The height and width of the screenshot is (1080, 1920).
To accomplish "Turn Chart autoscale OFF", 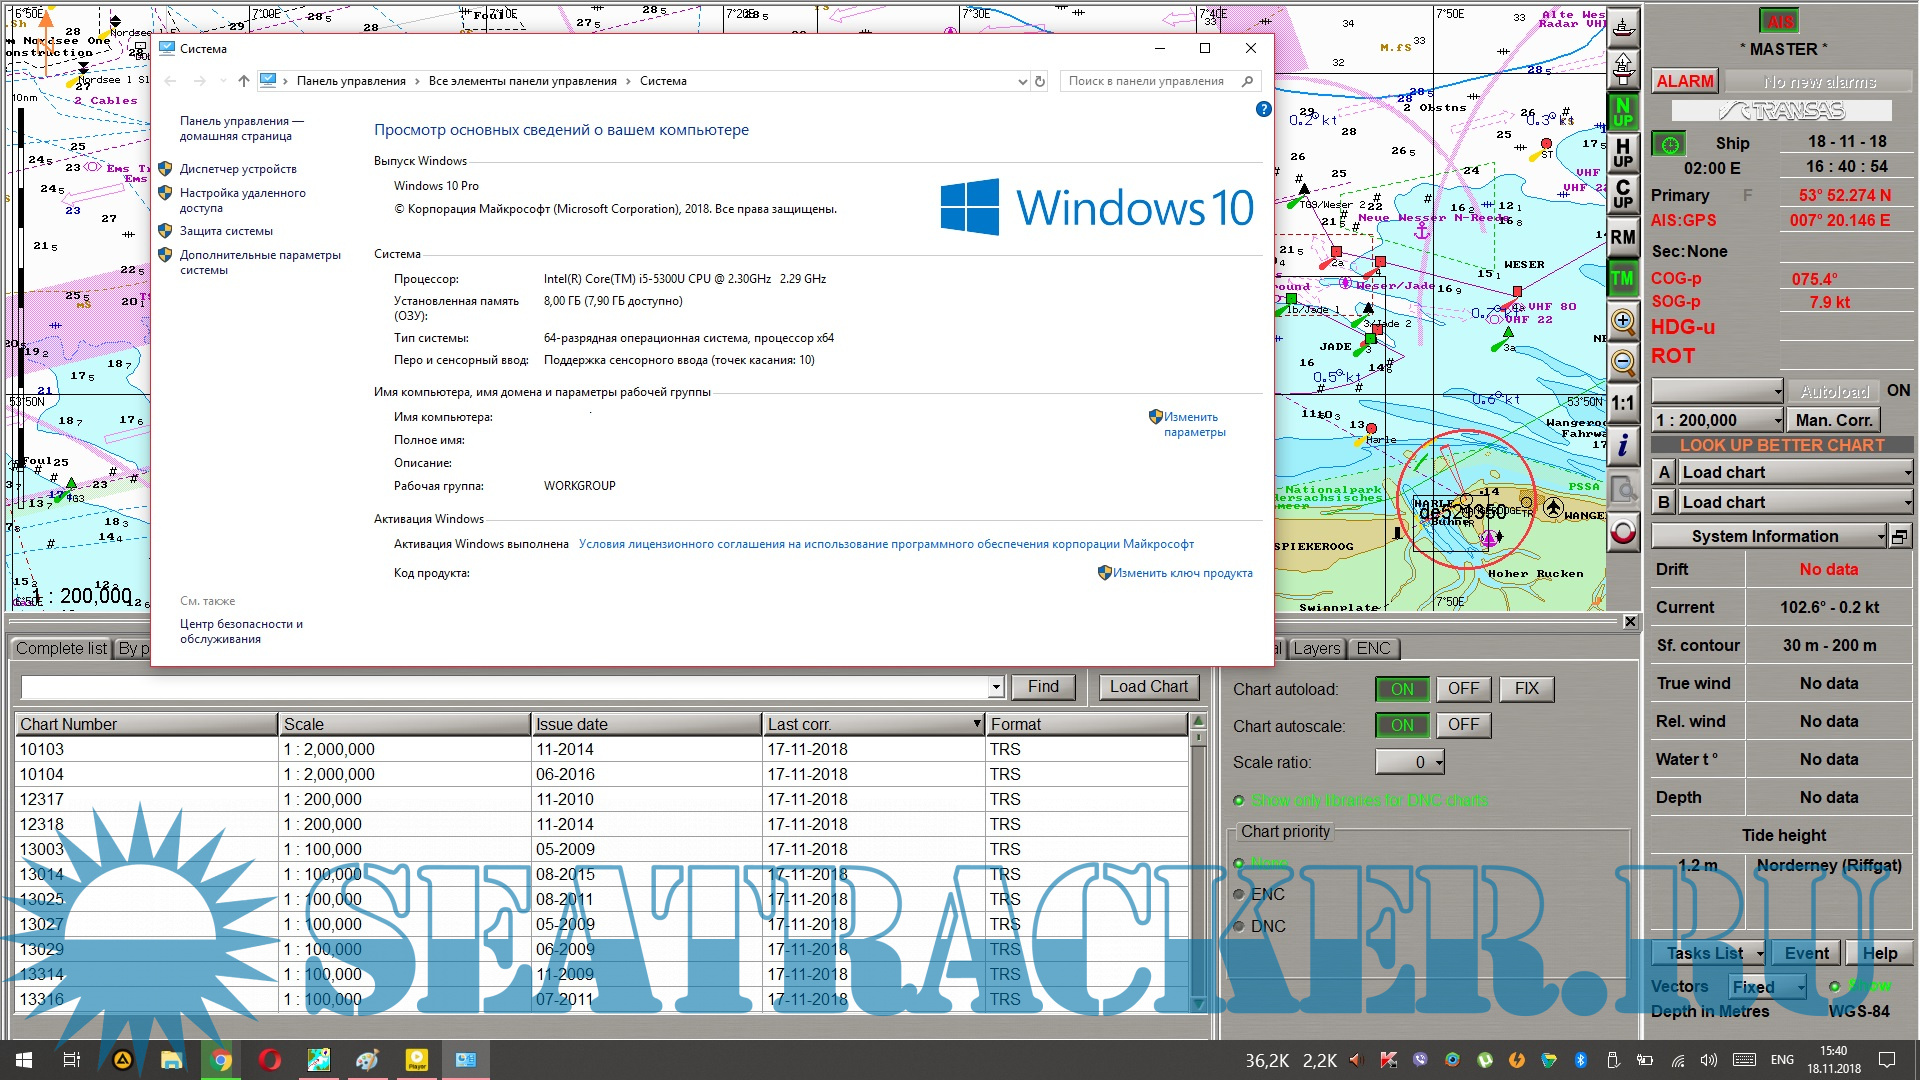I will click(1463, 725).
